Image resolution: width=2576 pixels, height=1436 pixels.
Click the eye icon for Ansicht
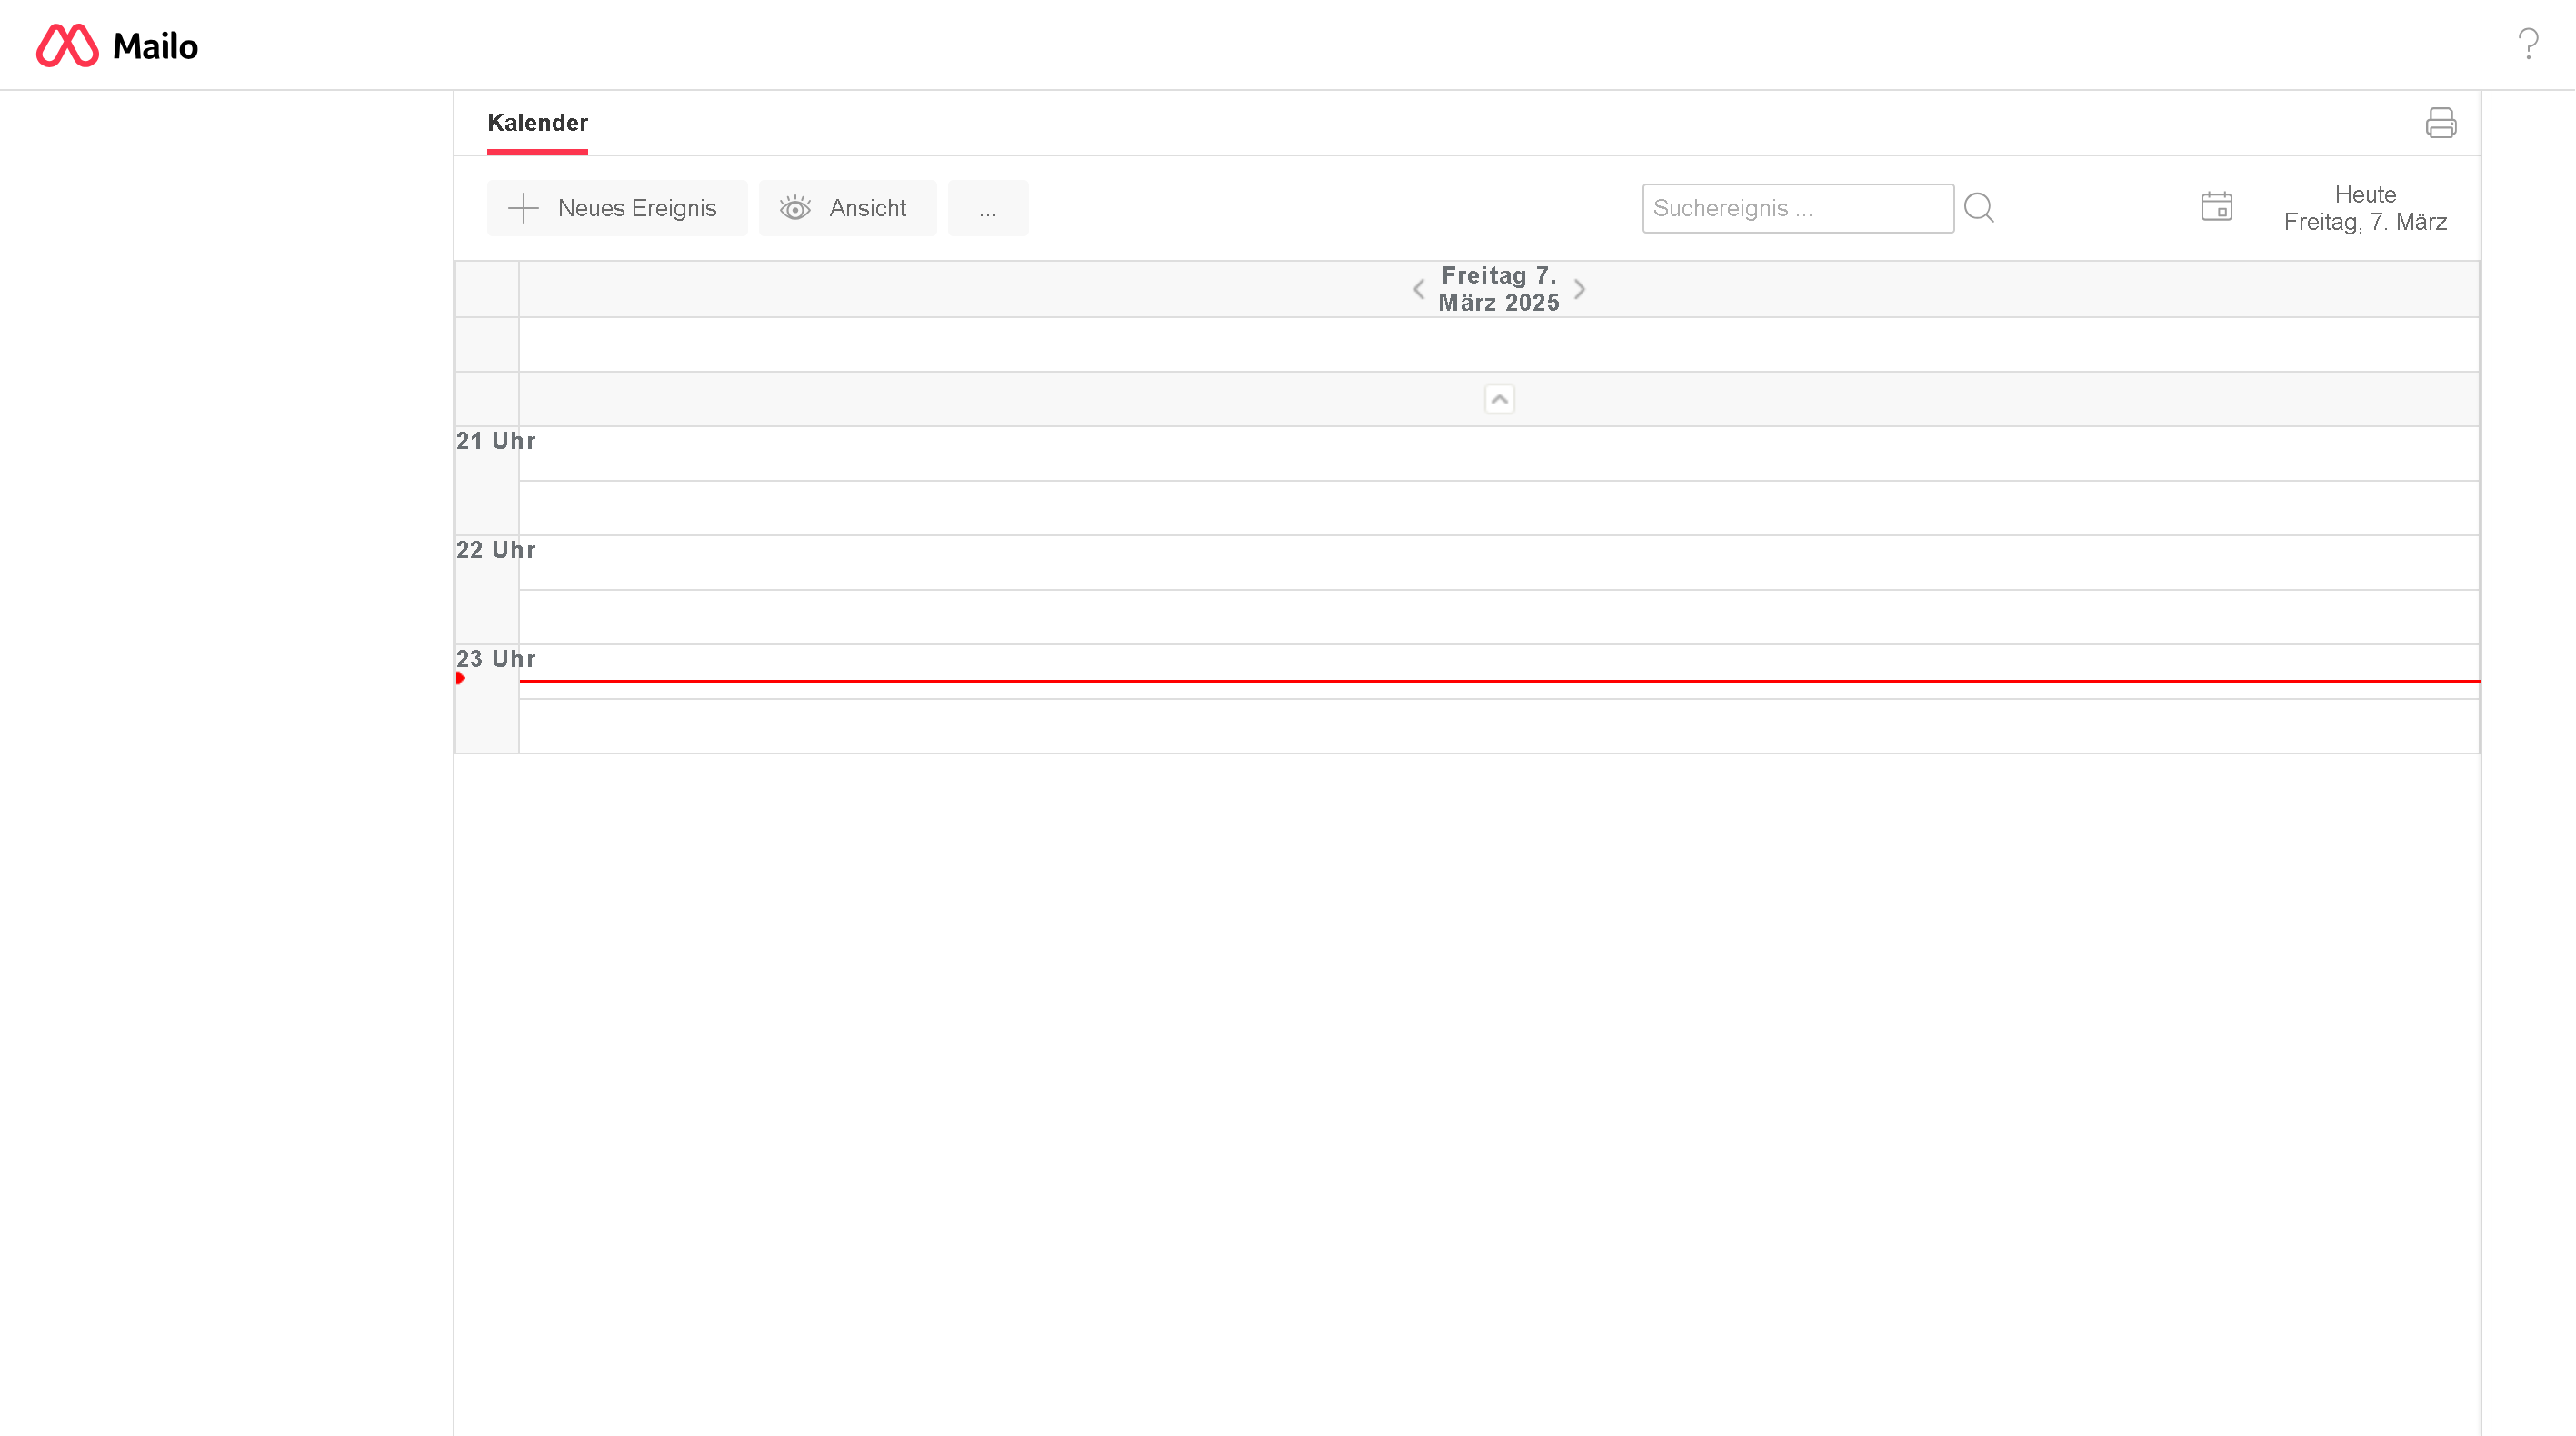click(x=795, y=208)
